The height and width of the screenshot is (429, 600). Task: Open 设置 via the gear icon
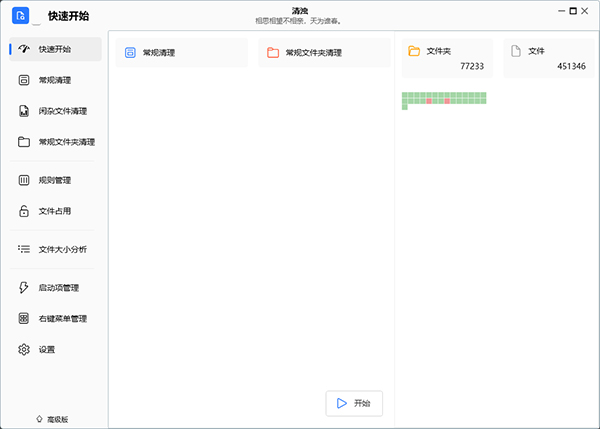pos(24,350)
